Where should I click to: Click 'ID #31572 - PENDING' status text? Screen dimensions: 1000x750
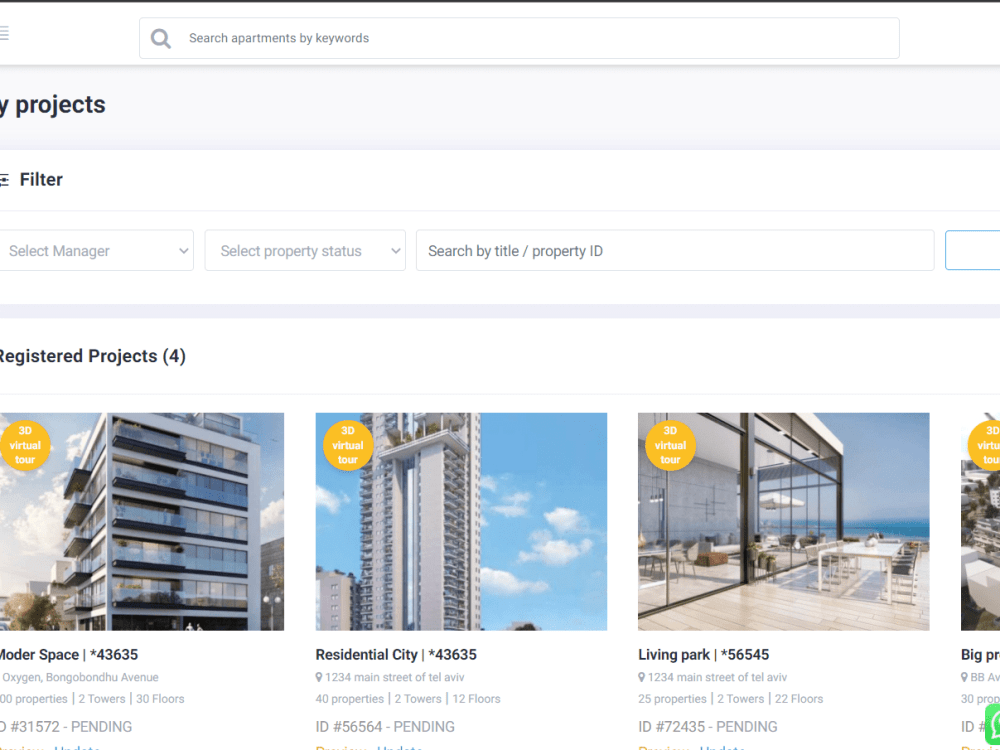[x=66, y=727]
